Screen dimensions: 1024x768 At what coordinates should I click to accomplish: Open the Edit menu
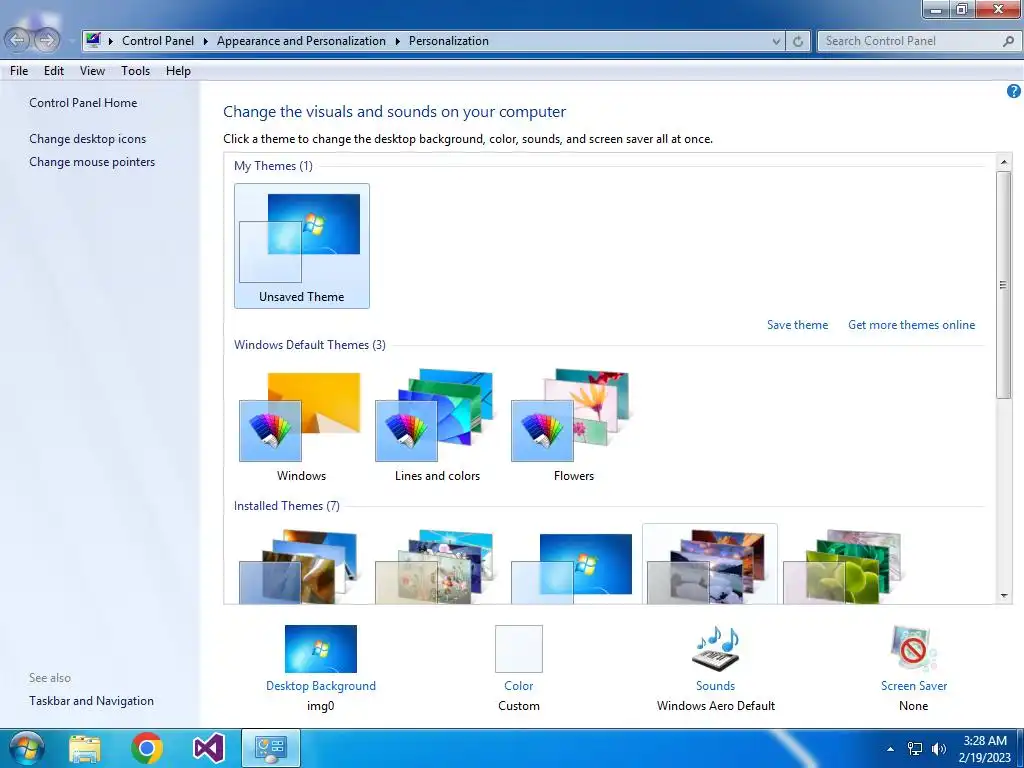[54, 71]
